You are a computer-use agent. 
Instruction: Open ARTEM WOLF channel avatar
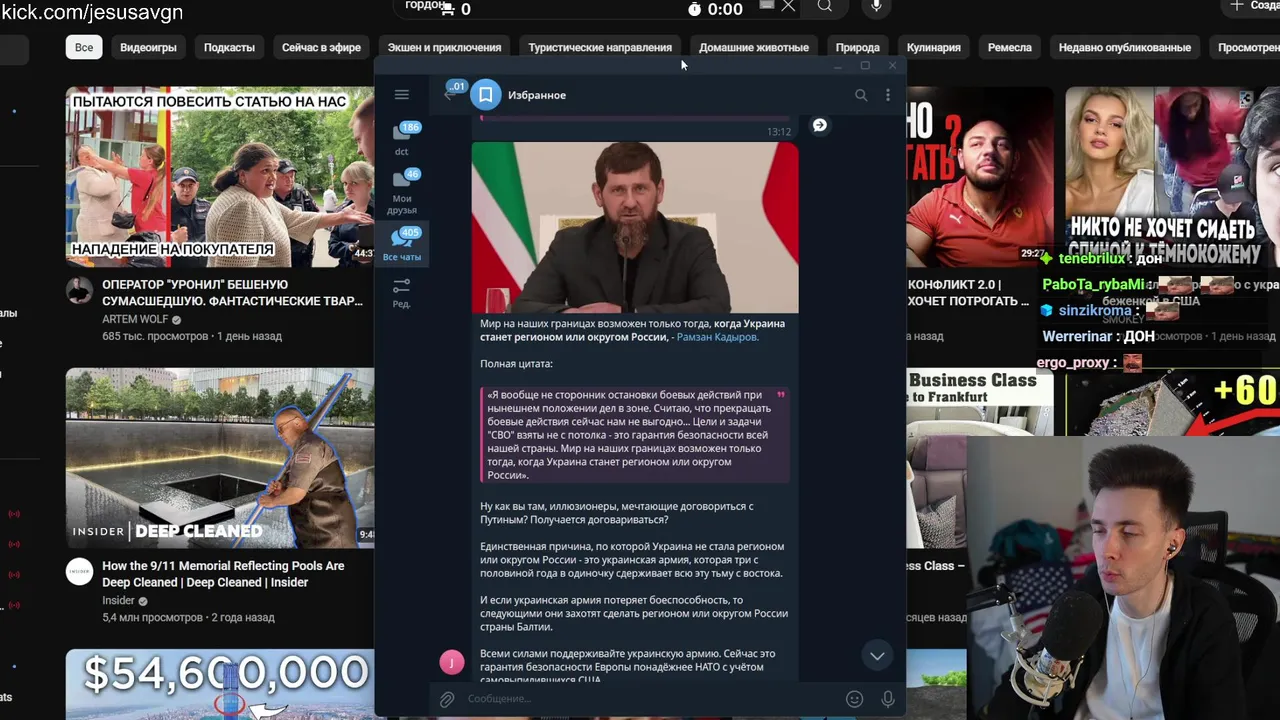(79, 291)
